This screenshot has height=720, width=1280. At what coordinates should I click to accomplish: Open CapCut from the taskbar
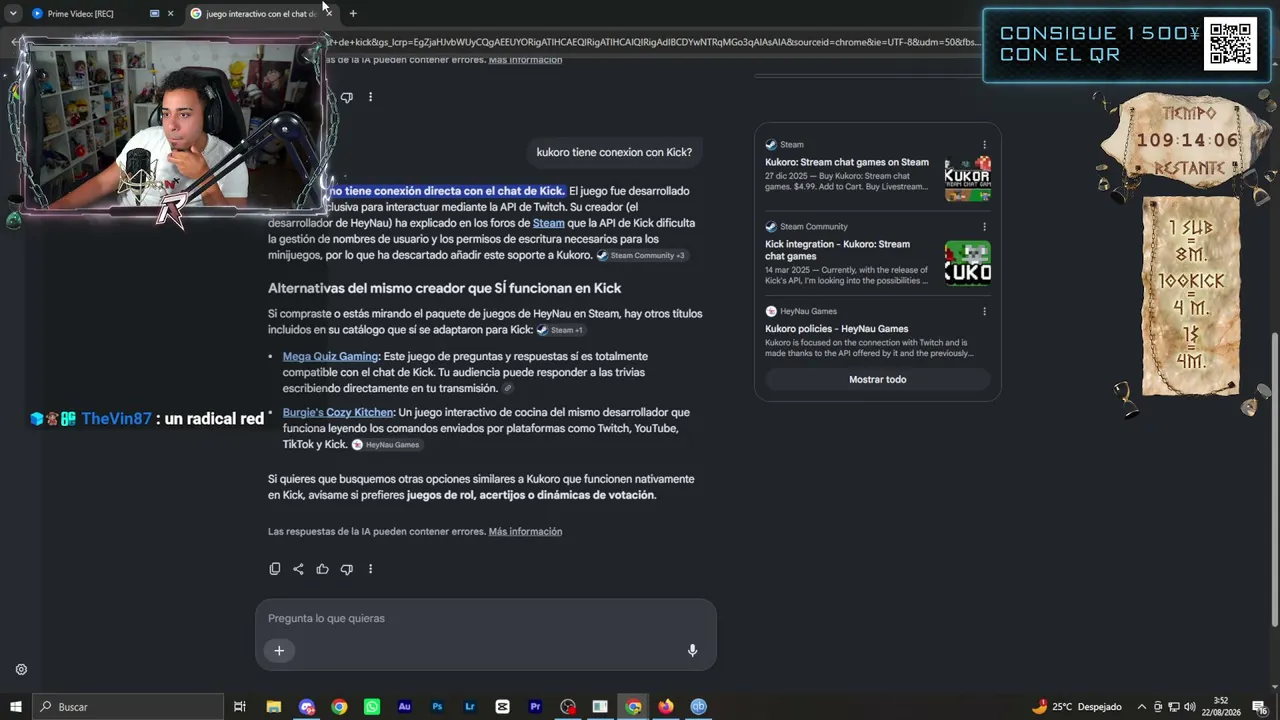pos(502,707)
